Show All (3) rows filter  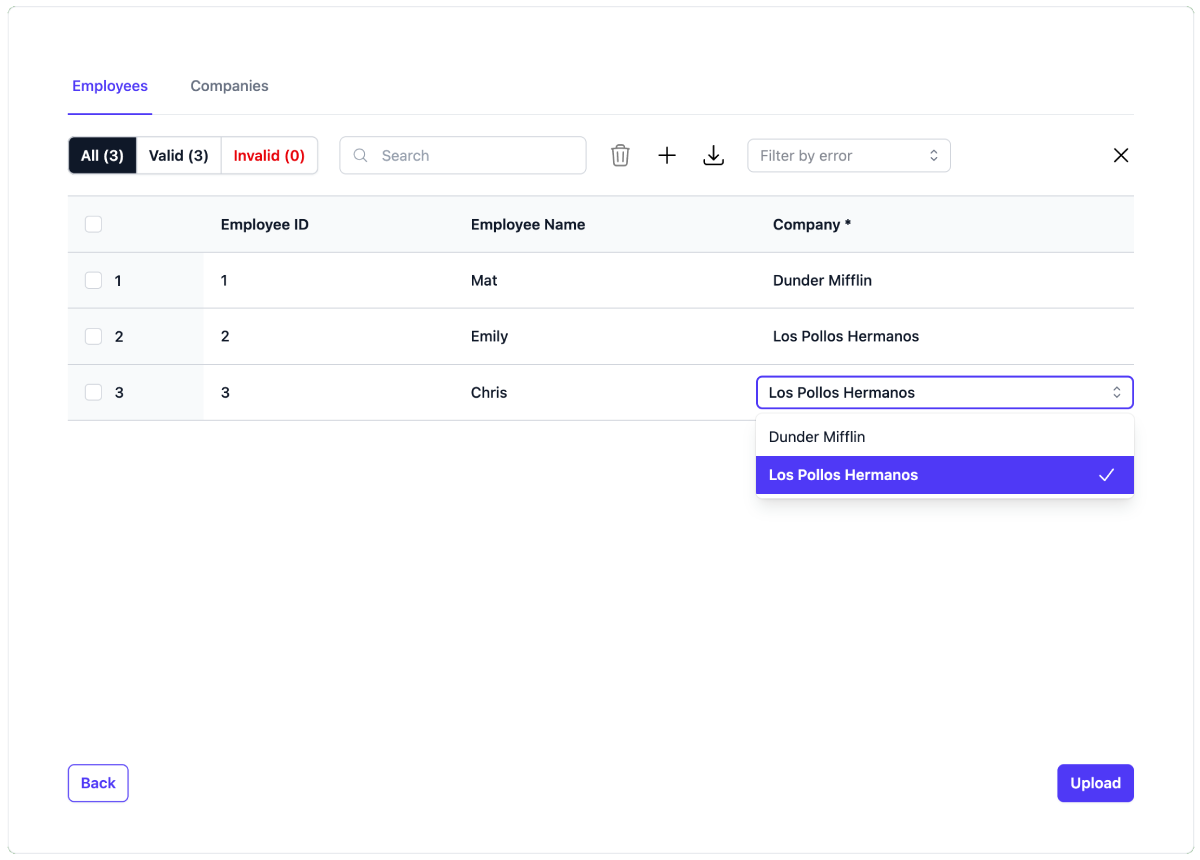[102, 155]
